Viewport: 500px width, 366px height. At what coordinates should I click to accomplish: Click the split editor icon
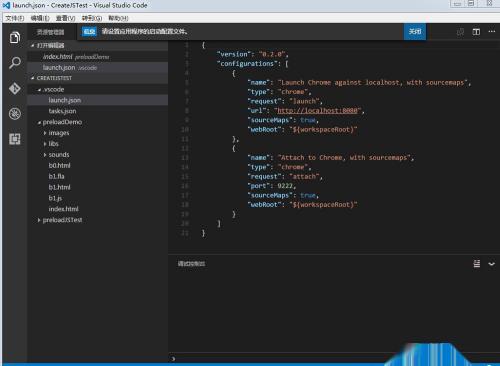(476, 32)
